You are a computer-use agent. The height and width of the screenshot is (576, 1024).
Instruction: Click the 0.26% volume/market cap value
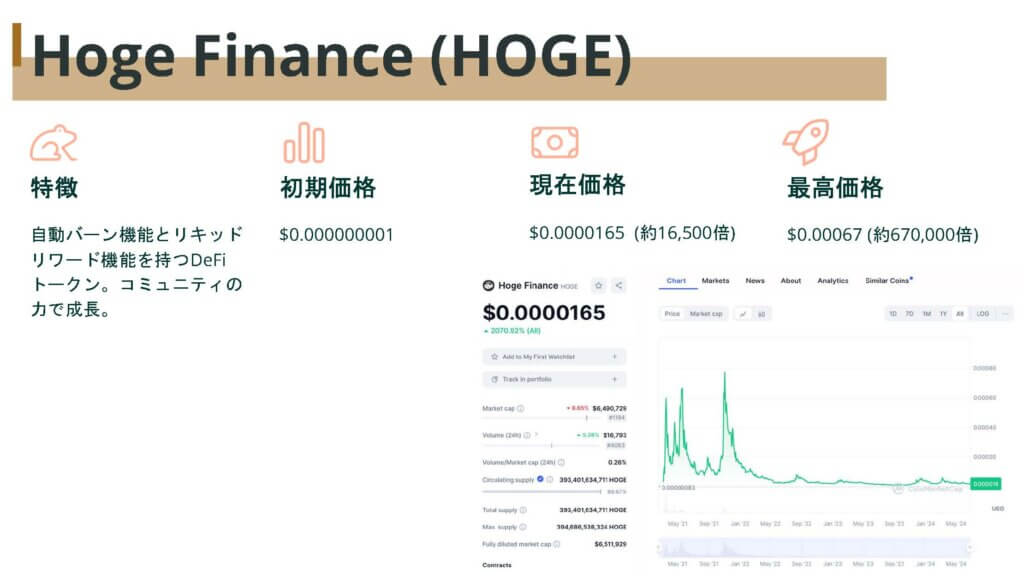(617, 462)
